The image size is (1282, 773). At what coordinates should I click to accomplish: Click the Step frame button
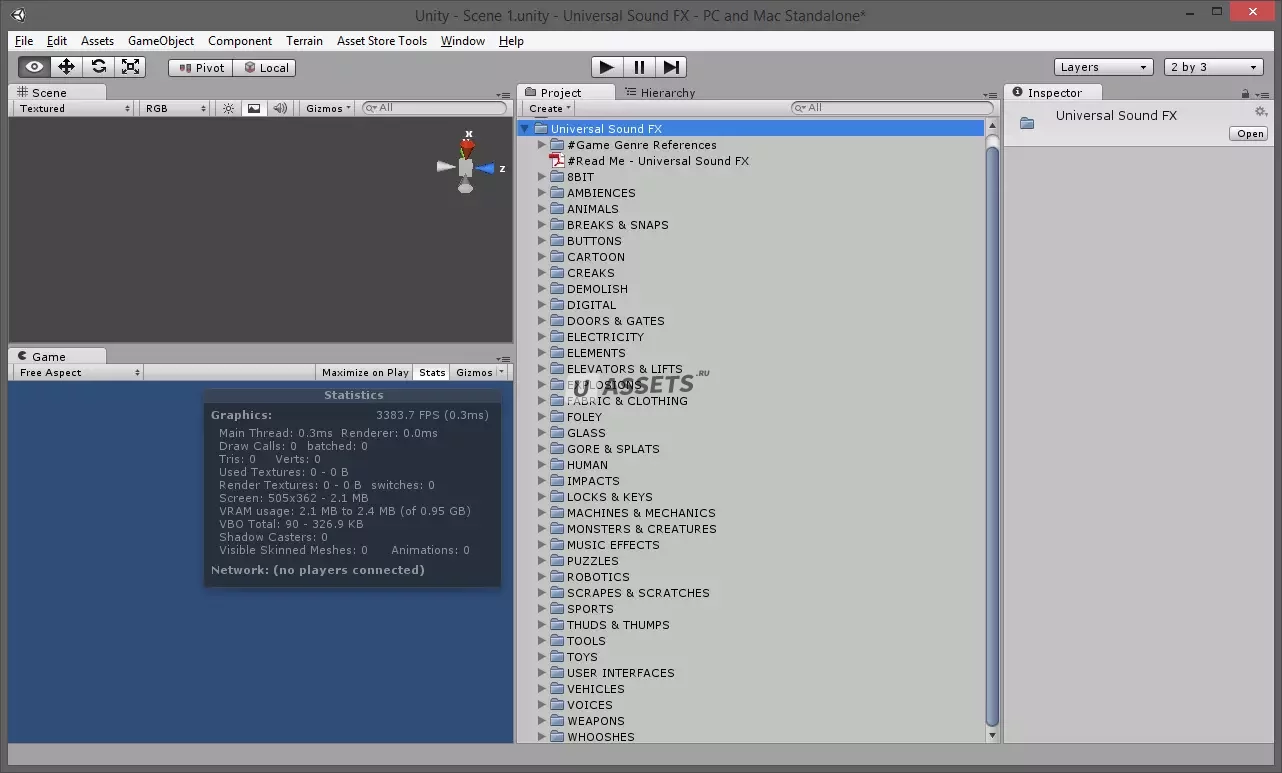671,67
